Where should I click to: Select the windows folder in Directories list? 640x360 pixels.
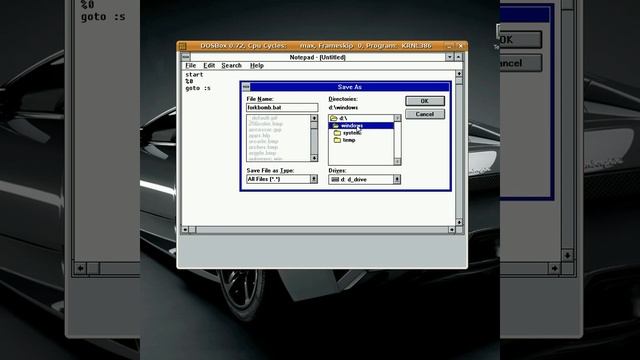361,125
